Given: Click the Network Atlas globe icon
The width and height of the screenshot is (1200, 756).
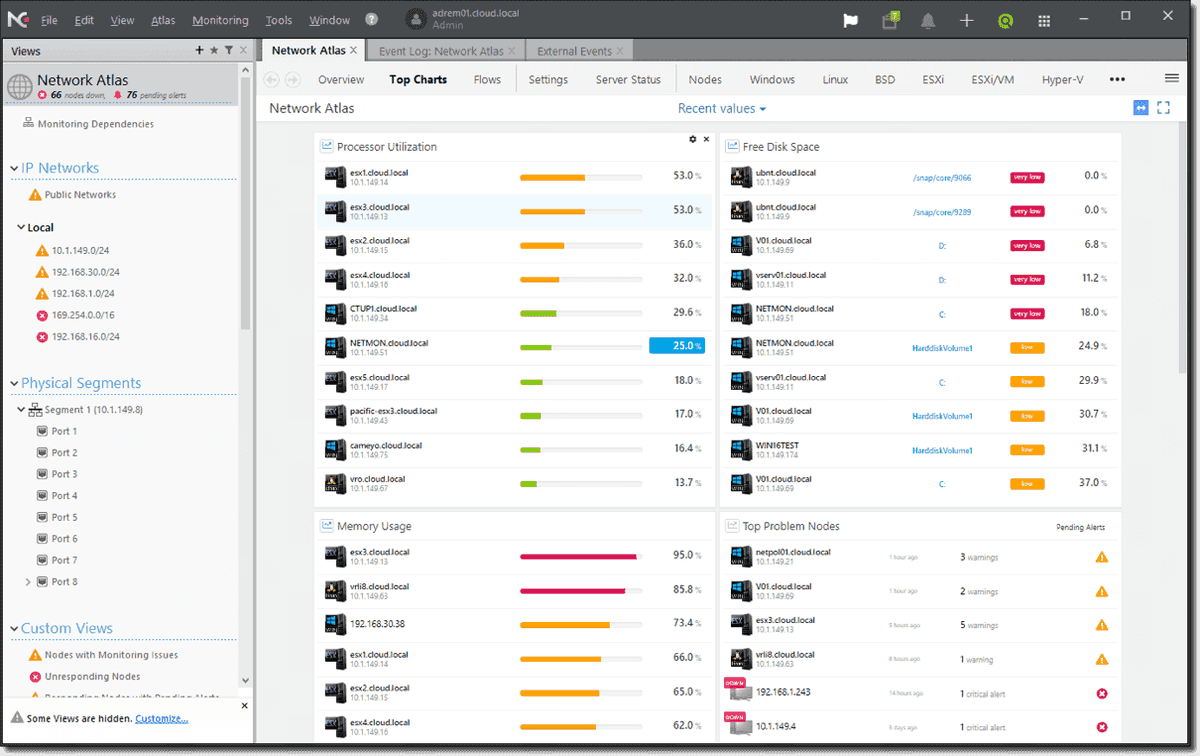Looking at the screenshot, I should (x=19, y=86).
